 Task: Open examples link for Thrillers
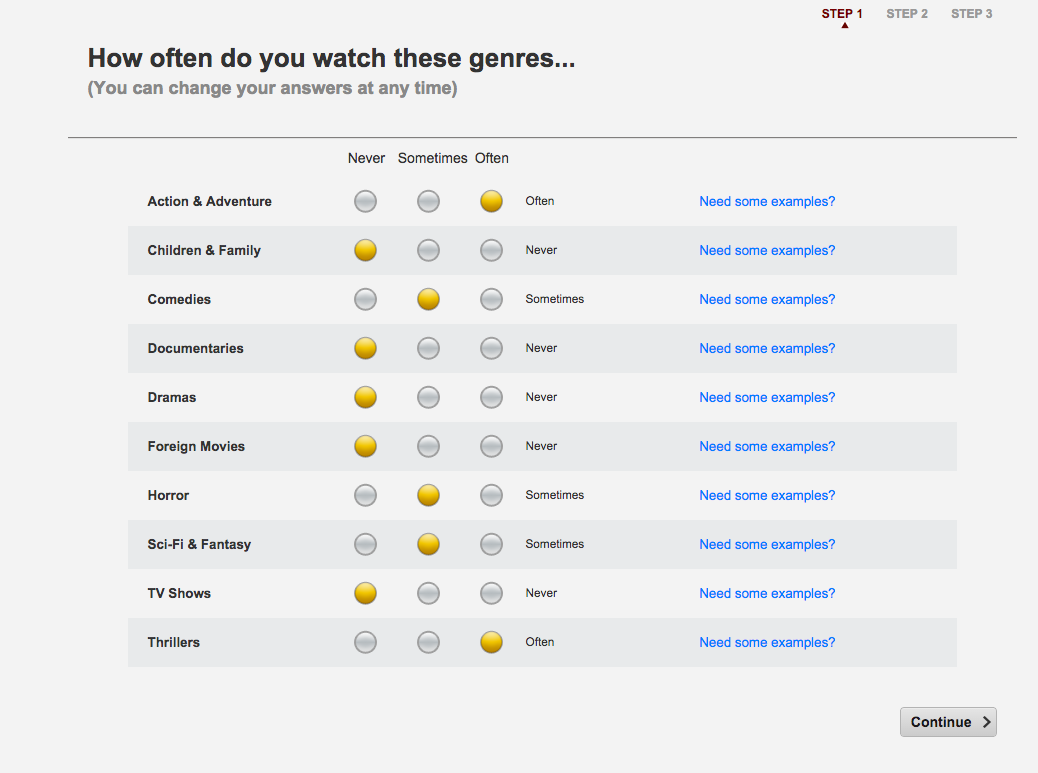767,642
